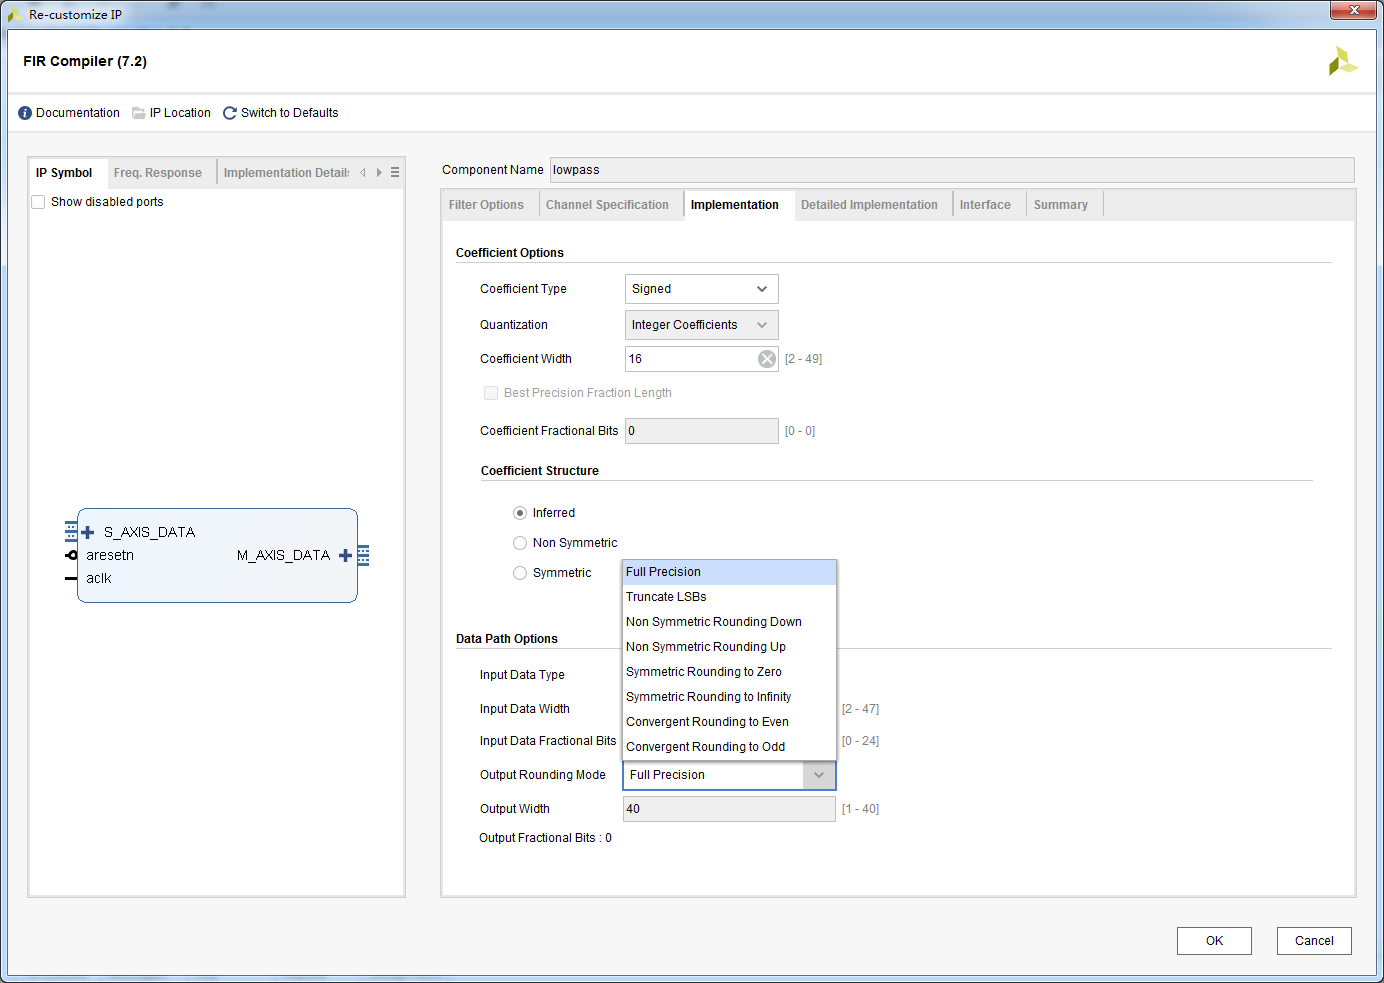
Task: Enable Show disabled ports checkbox
Action: [x=38, y=202]
